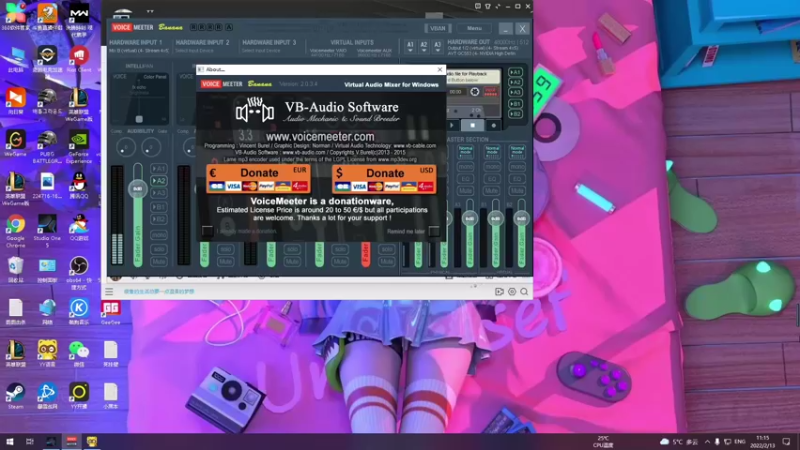Open EQ for the B1 bus
The width and height of the screenshot is (800, 450).
[x=492, y=179]
